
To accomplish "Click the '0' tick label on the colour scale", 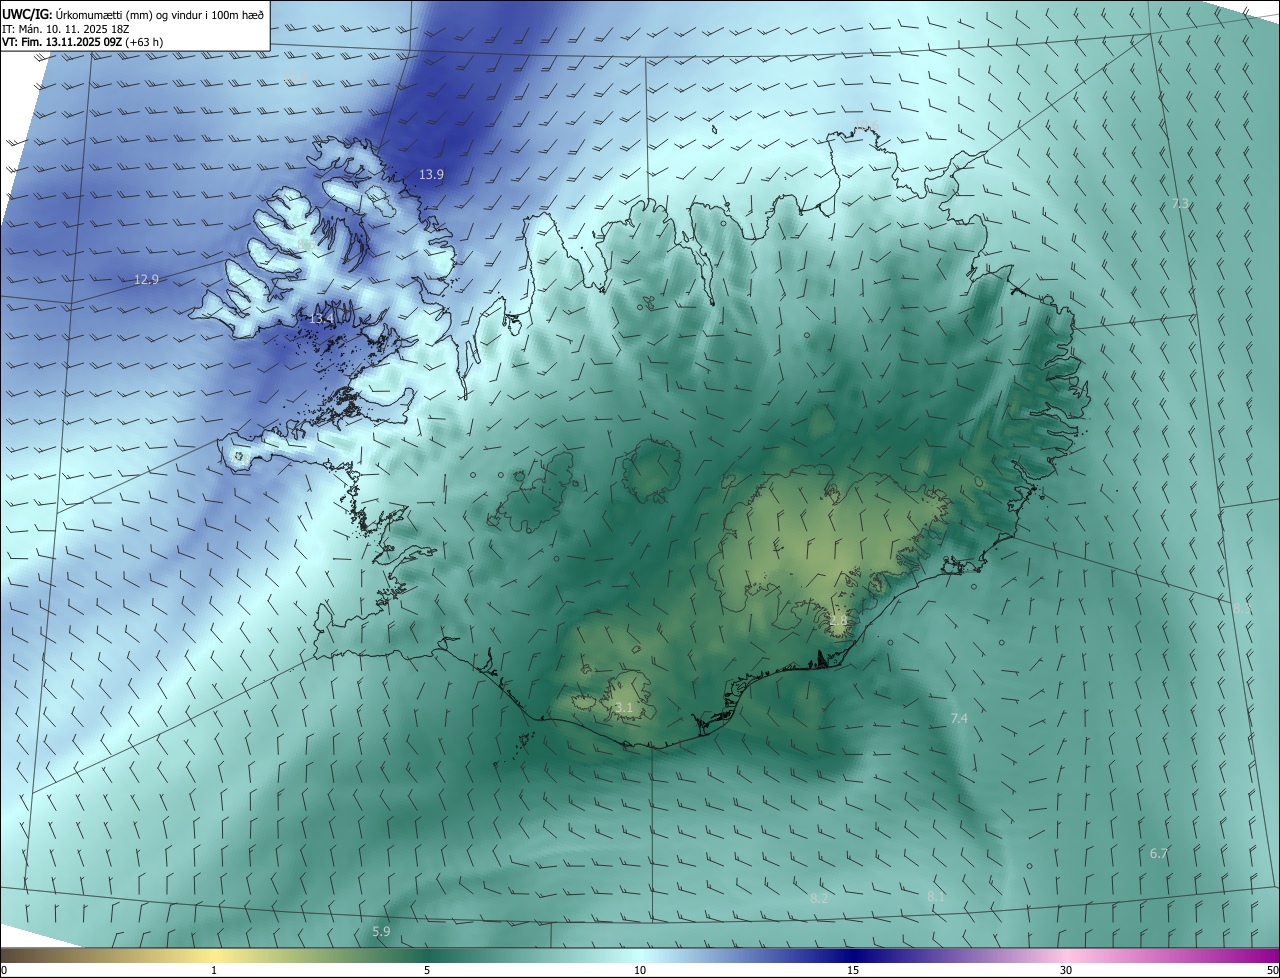I will pyautogui.click(x=4, y=970).
